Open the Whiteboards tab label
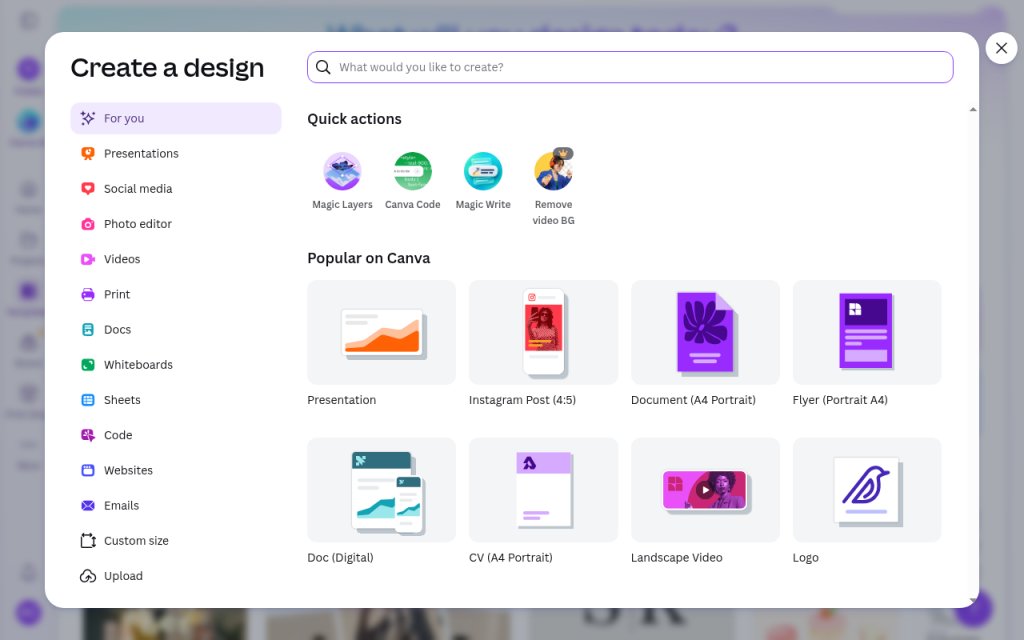The image size is (1024, 640). pyautogui.click(x=138, y=365)
